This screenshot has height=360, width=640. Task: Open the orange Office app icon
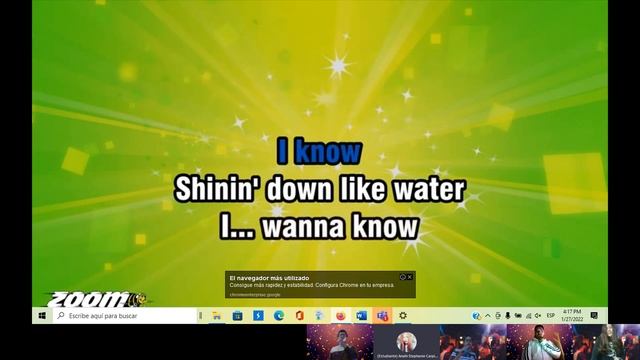coord(300,316)
